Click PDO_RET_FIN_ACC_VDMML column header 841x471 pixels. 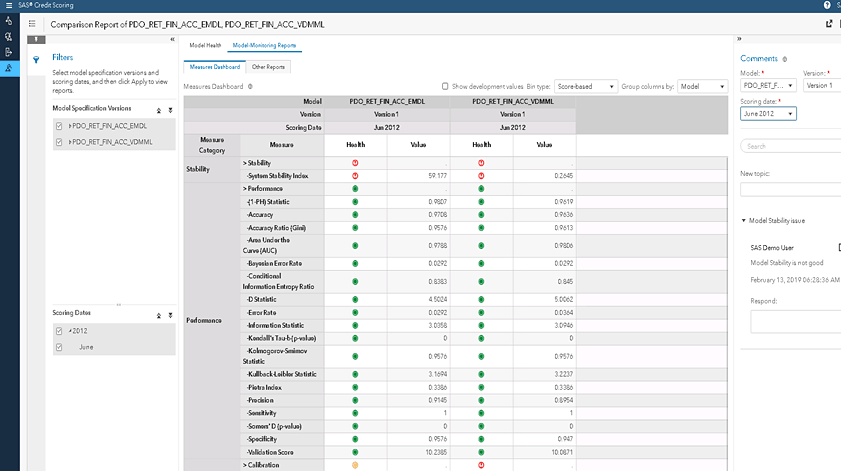click(x=513, y=101)
